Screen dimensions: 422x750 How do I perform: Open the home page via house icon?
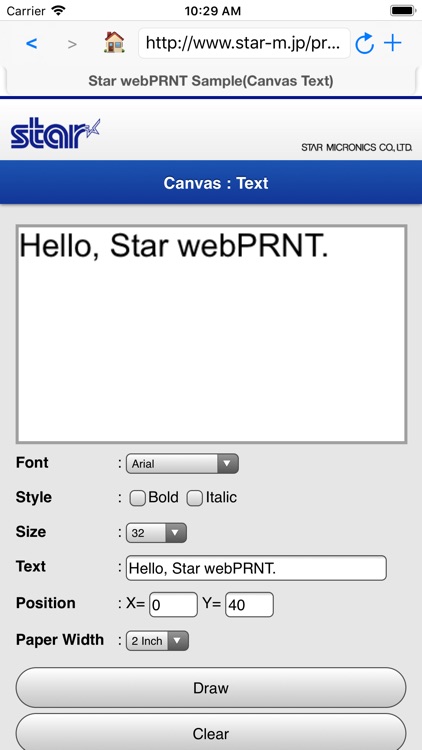114,43
